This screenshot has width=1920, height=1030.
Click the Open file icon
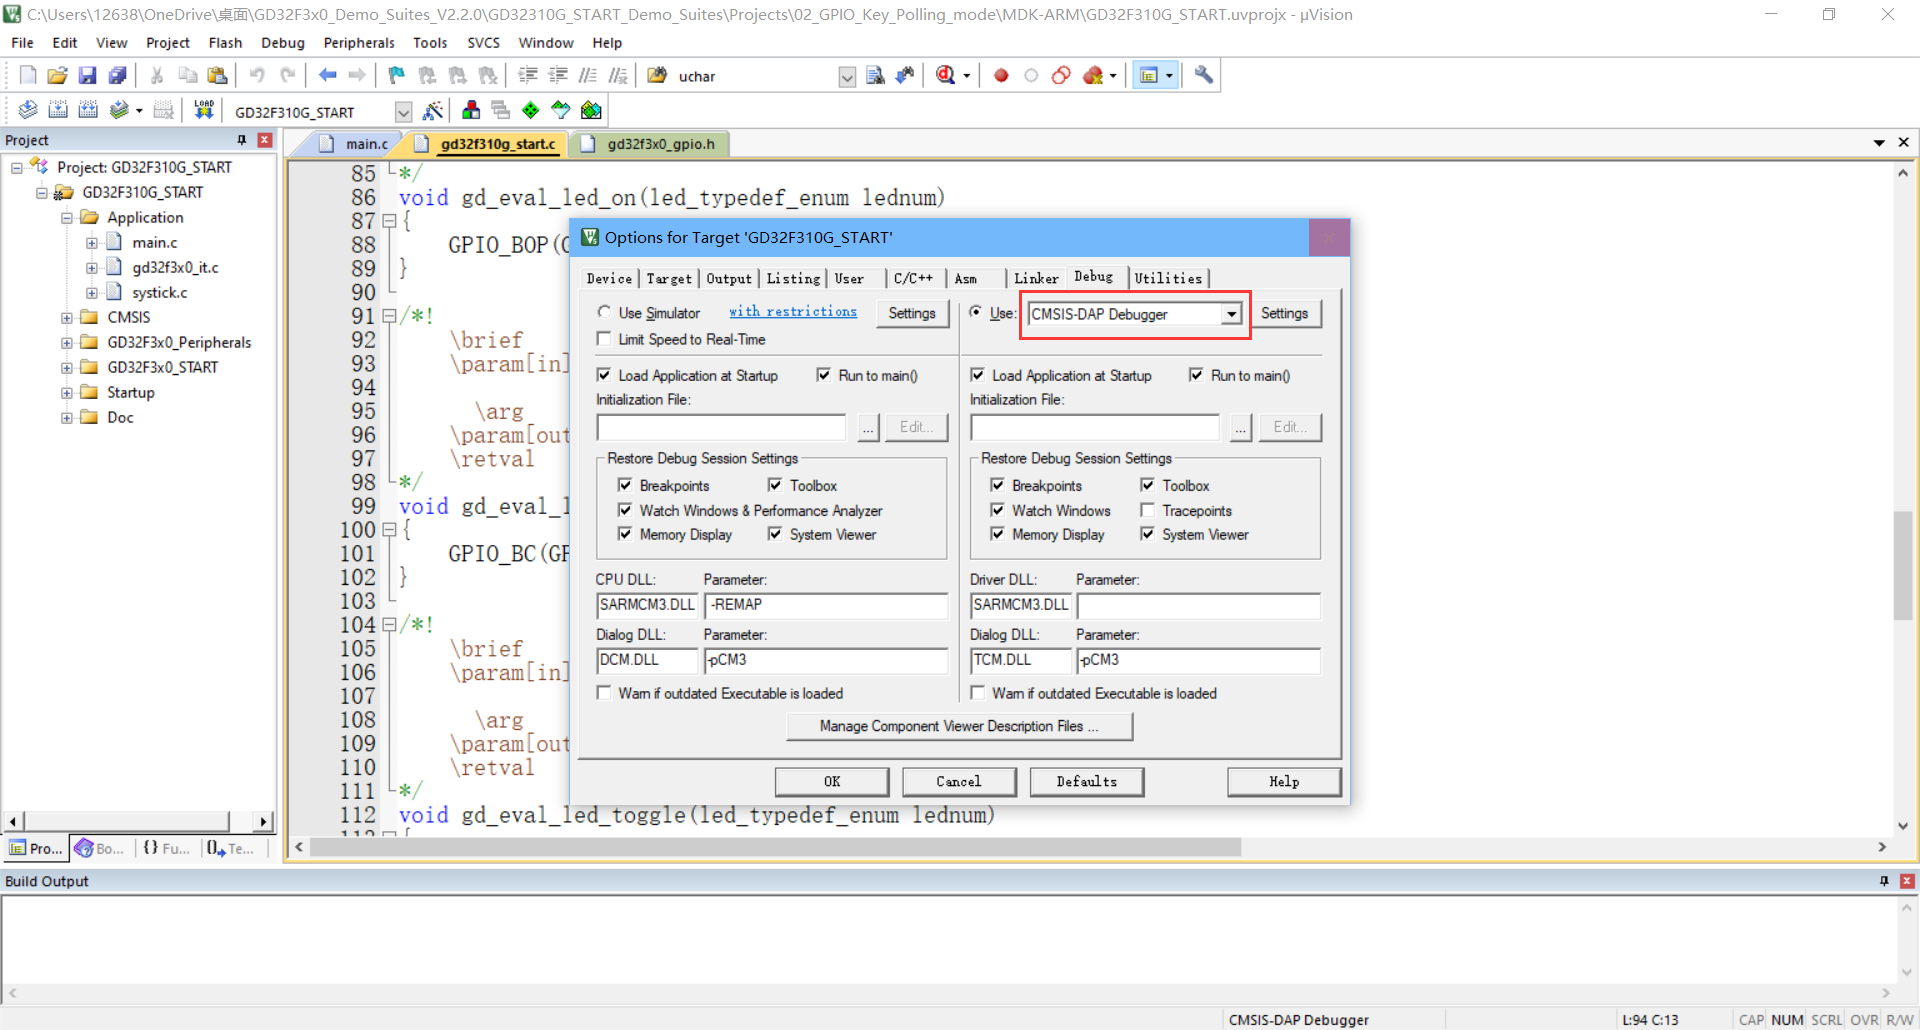pyautogui.click(x=58, y=75)
